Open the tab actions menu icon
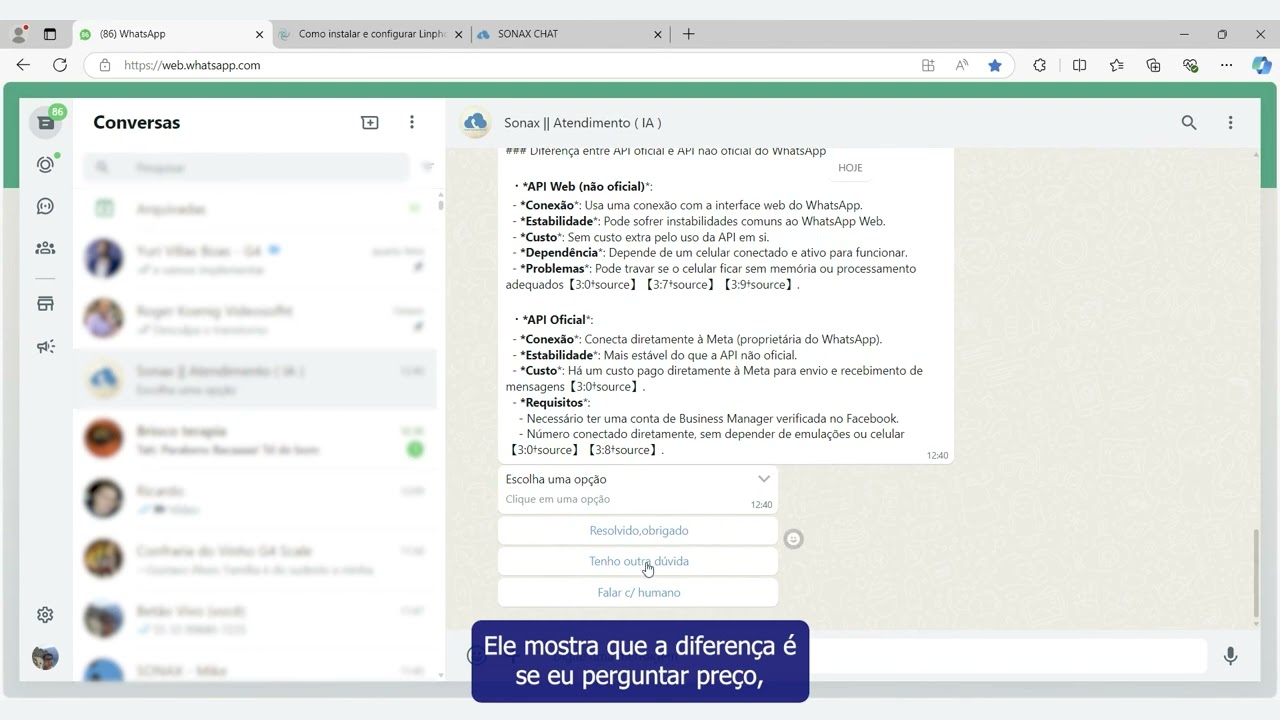The image size is (1280, 720). 49,34
